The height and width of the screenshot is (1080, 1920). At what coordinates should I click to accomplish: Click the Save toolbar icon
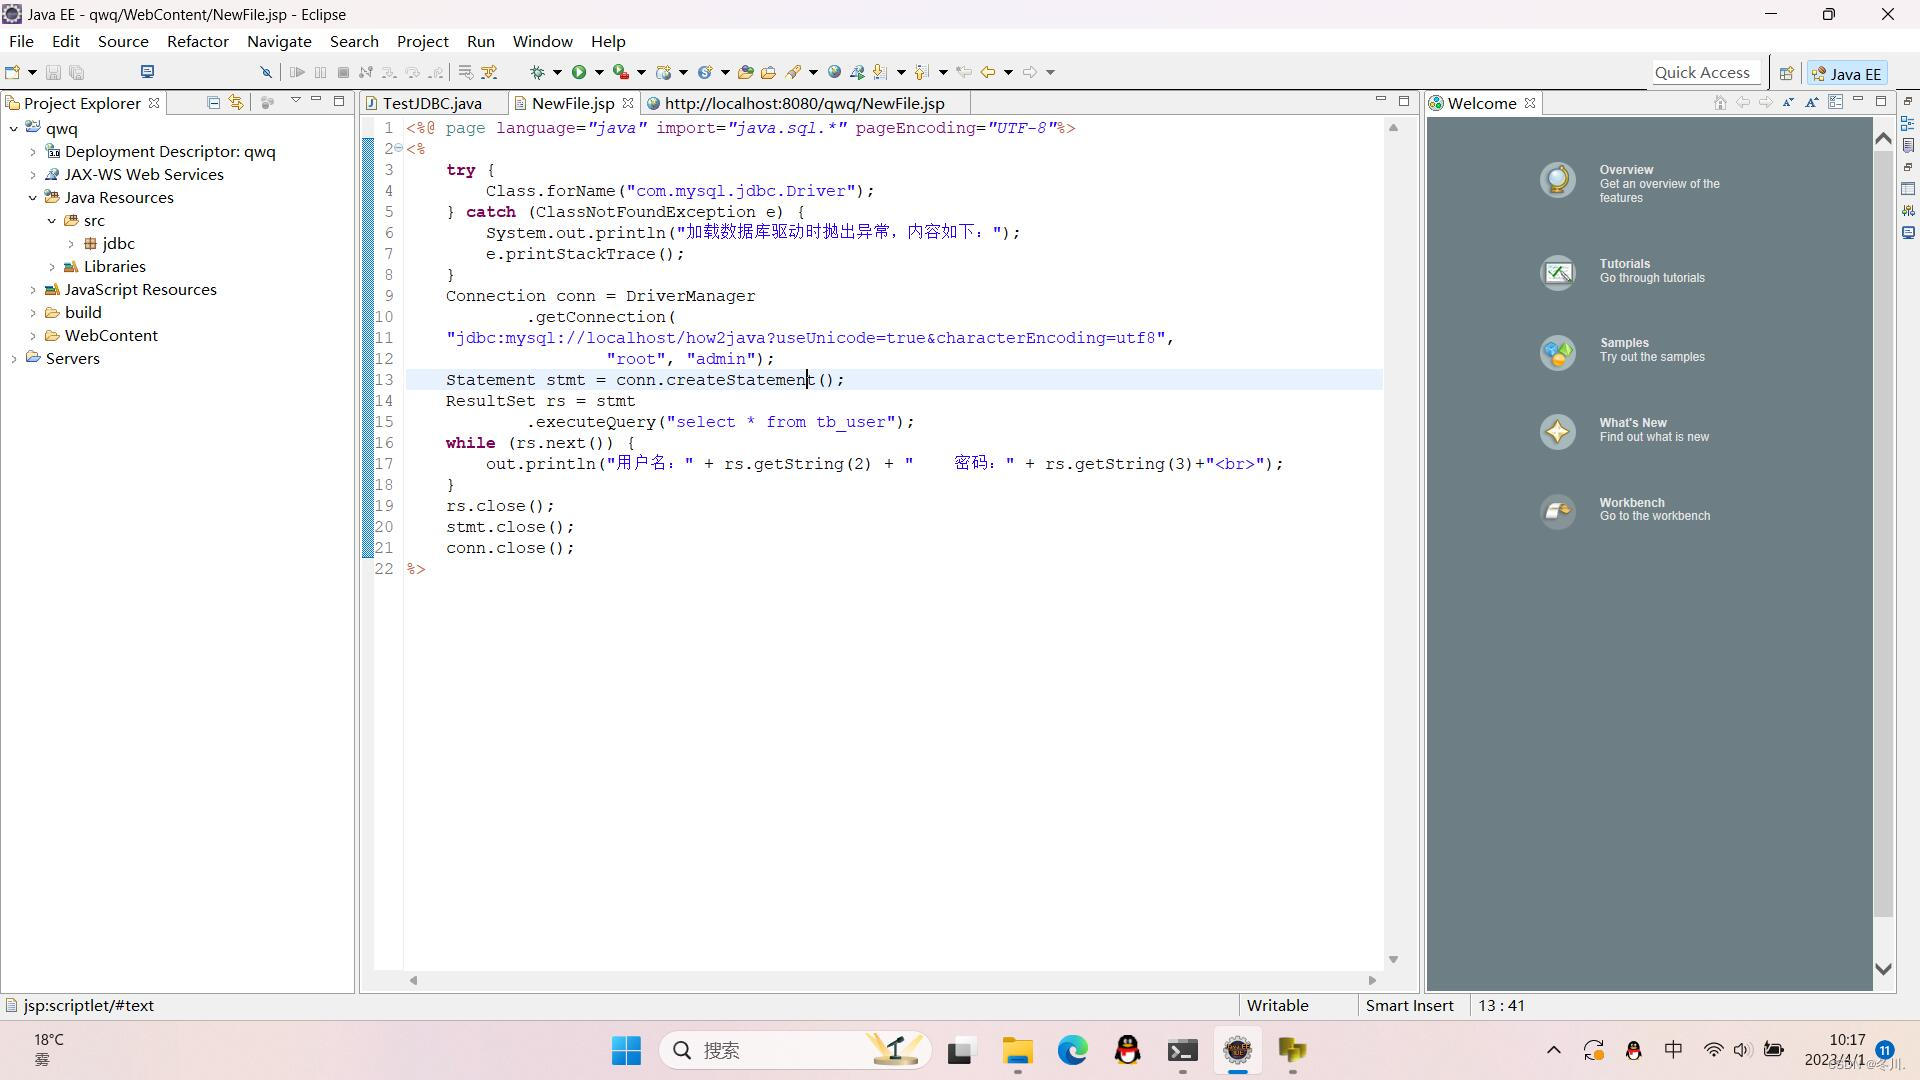(x=54, y=72)
